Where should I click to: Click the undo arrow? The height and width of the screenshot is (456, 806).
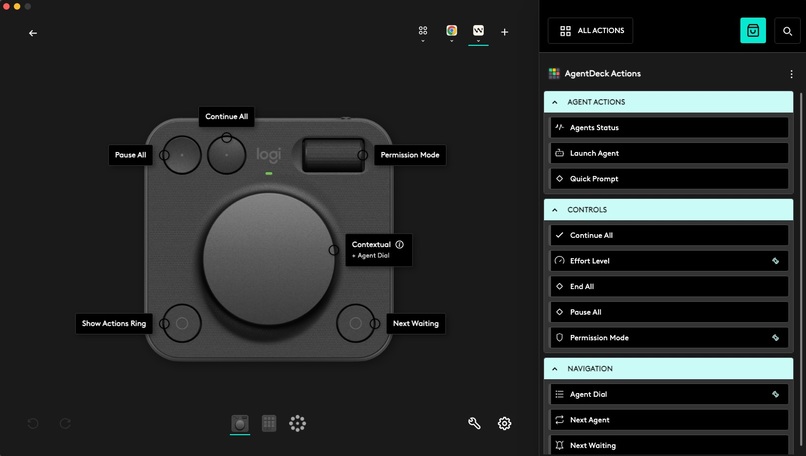pos(33,423)
